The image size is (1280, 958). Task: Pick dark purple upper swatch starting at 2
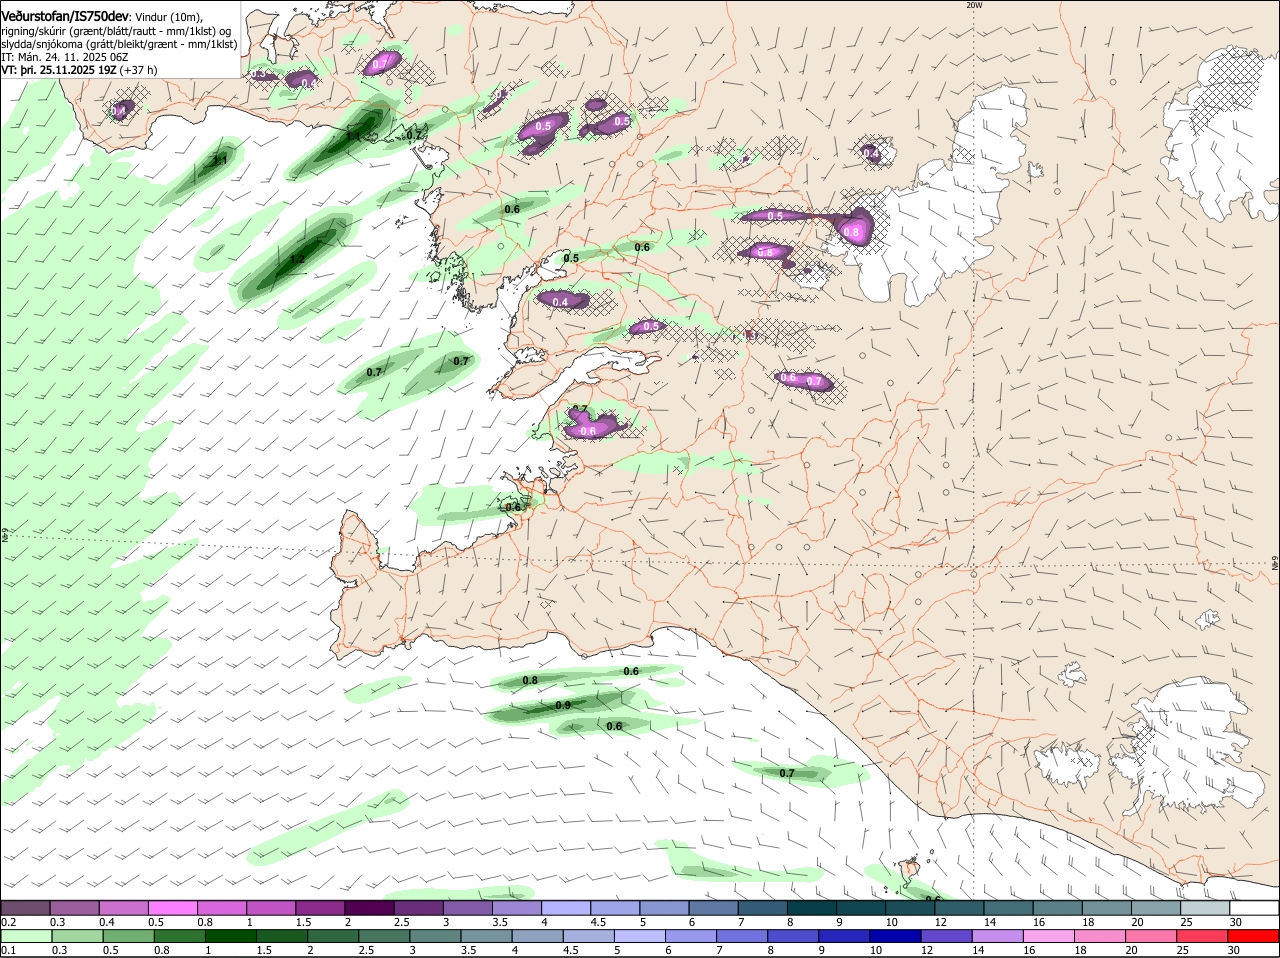coord(368,907)
